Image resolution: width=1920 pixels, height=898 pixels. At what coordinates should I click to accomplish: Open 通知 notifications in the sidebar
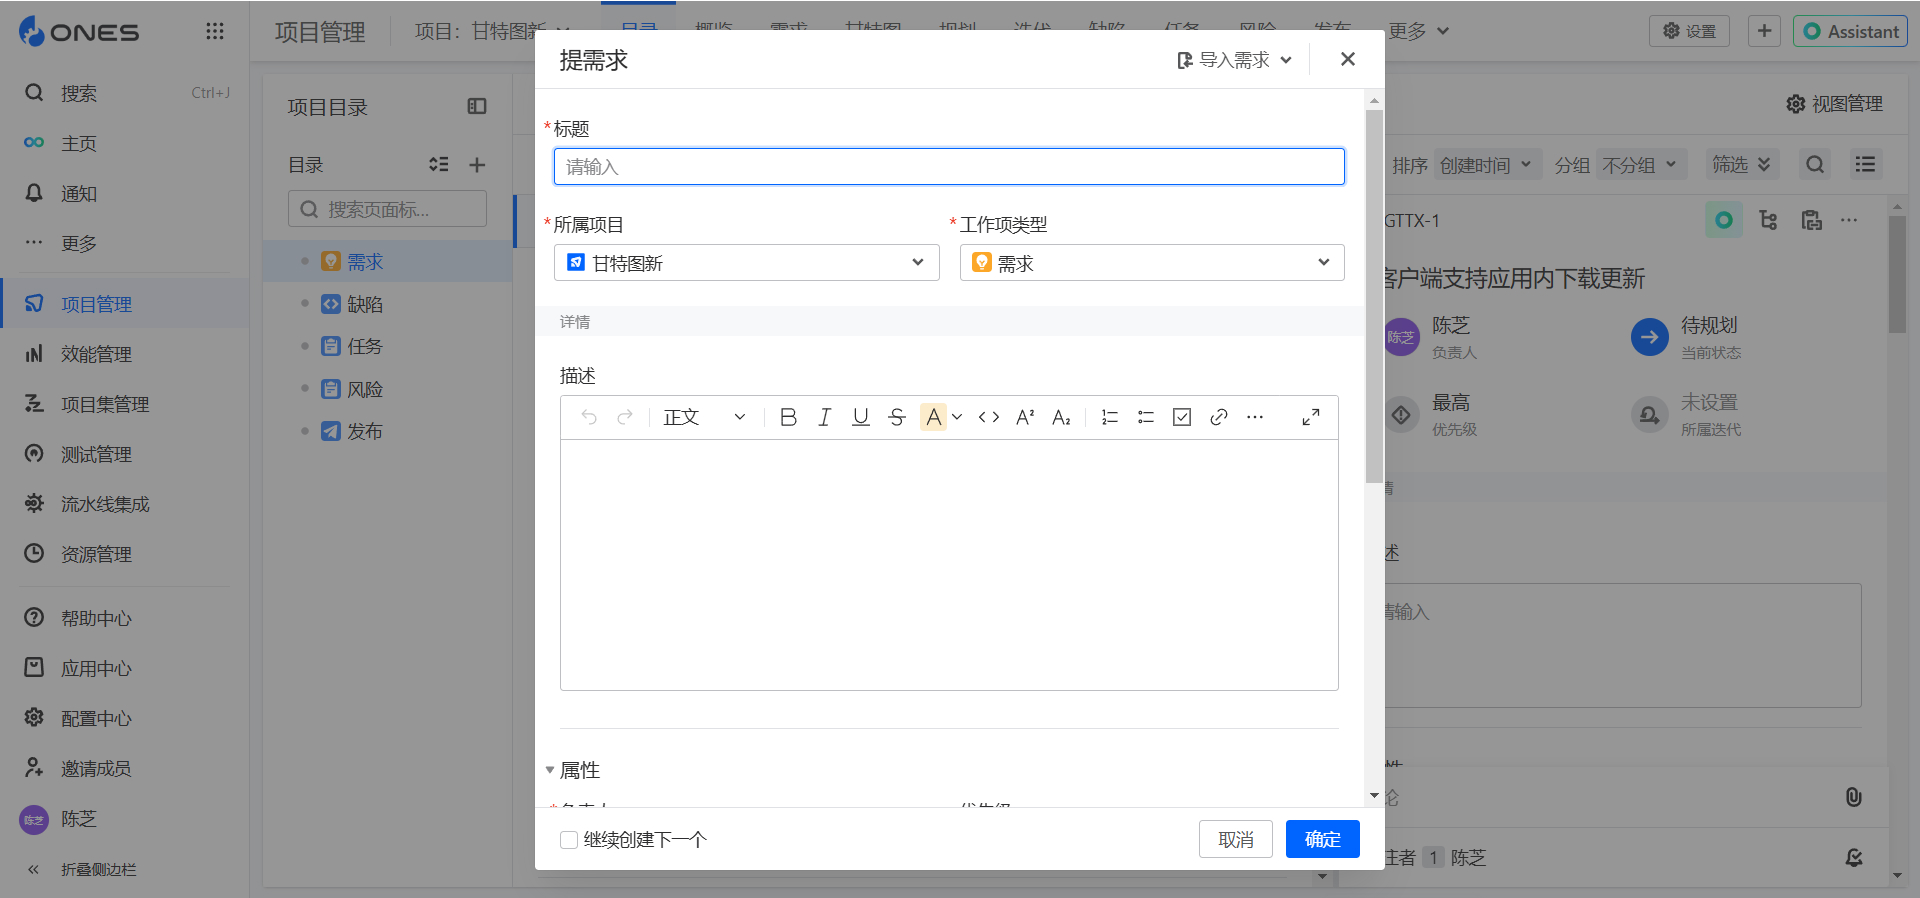tap(125, 194)
